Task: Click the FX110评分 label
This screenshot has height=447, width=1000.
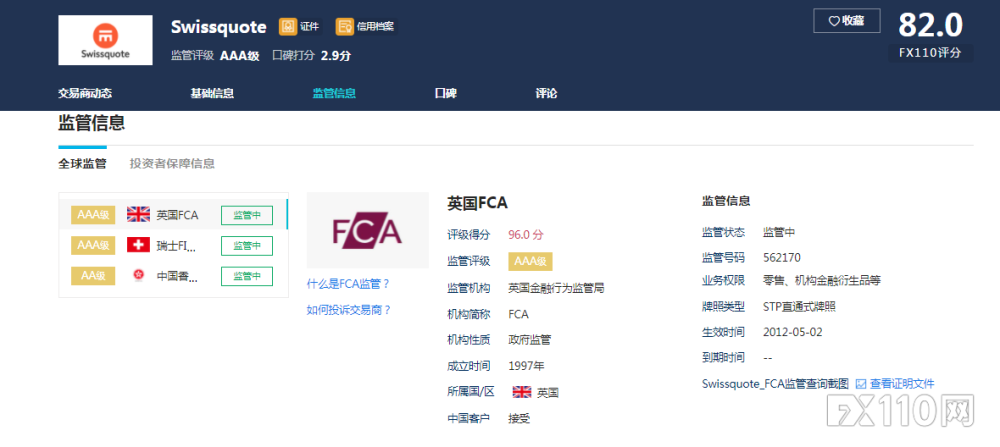Action: [x=930, y=53]
